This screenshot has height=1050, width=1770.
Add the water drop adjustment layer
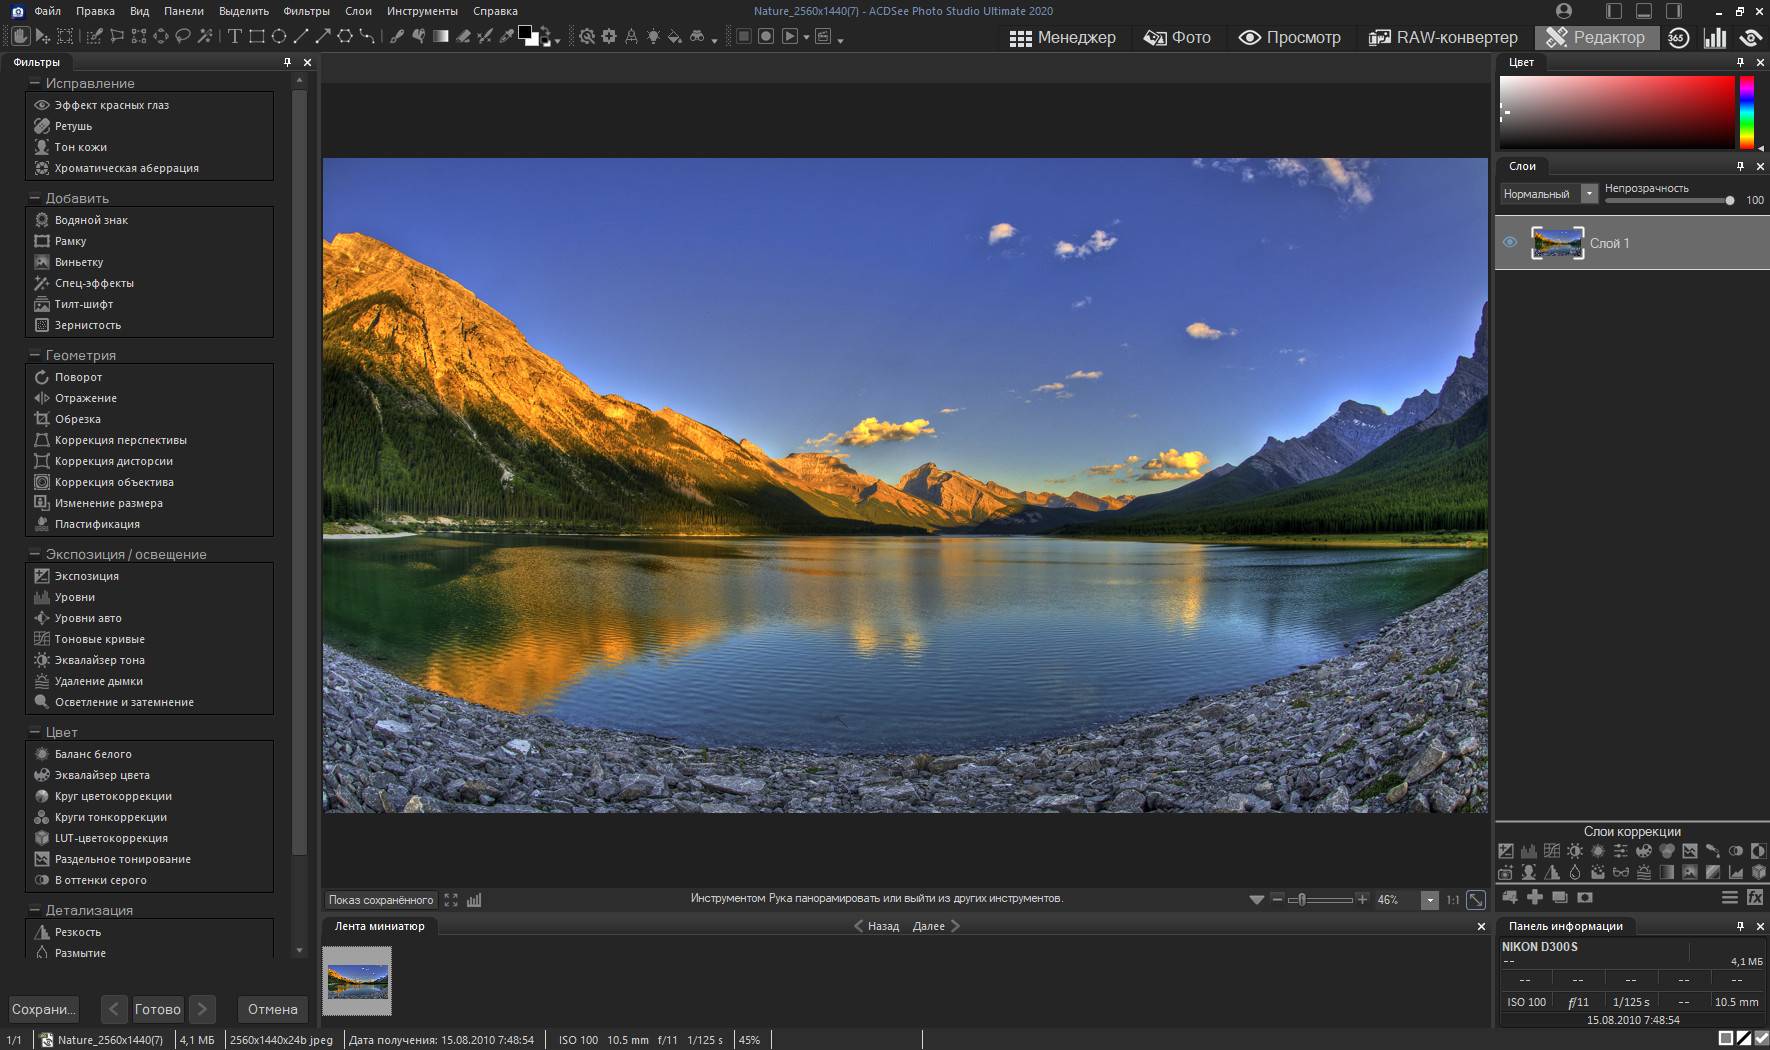[1575, 872]
